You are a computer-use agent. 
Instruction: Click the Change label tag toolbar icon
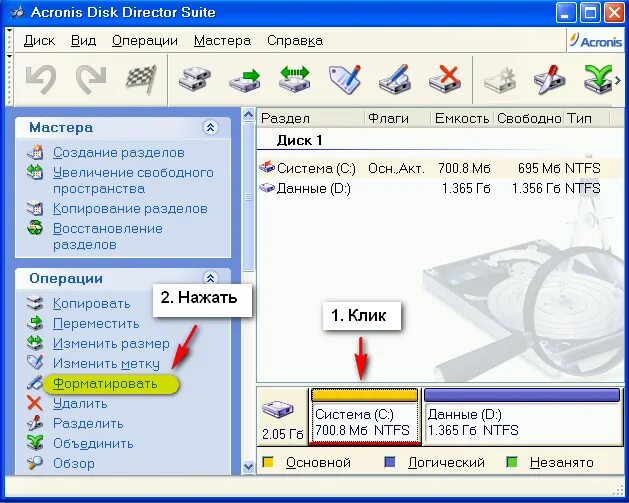(x=345, y=78)
